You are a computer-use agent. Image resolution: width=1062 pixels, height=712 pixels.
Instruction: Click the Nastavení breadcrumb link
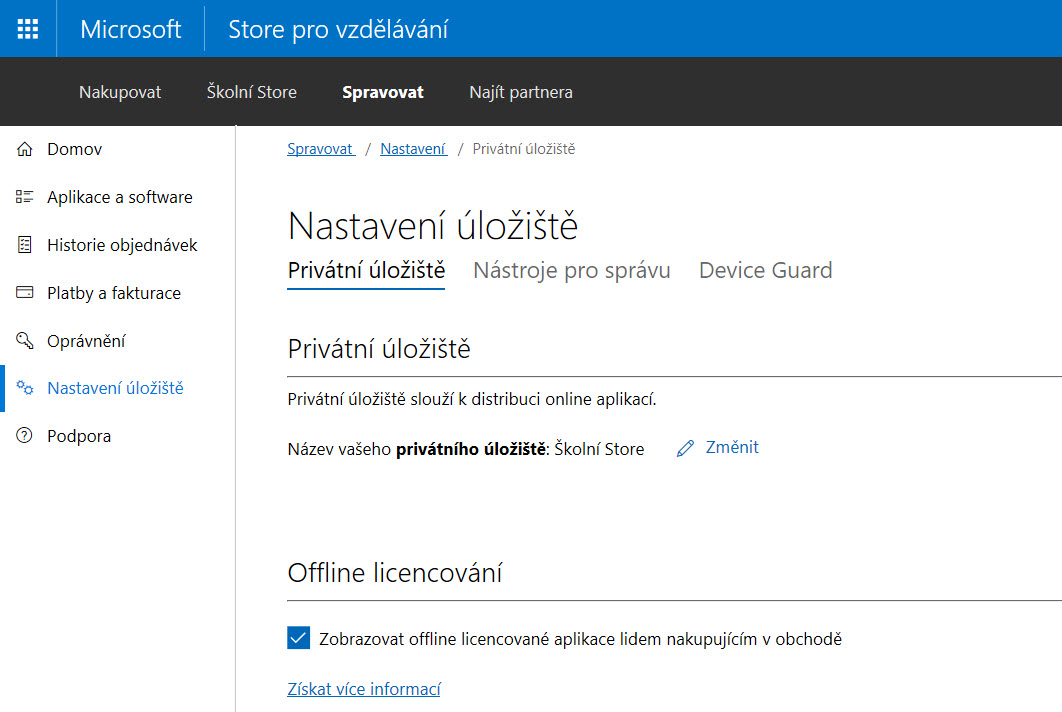point(412,149)
